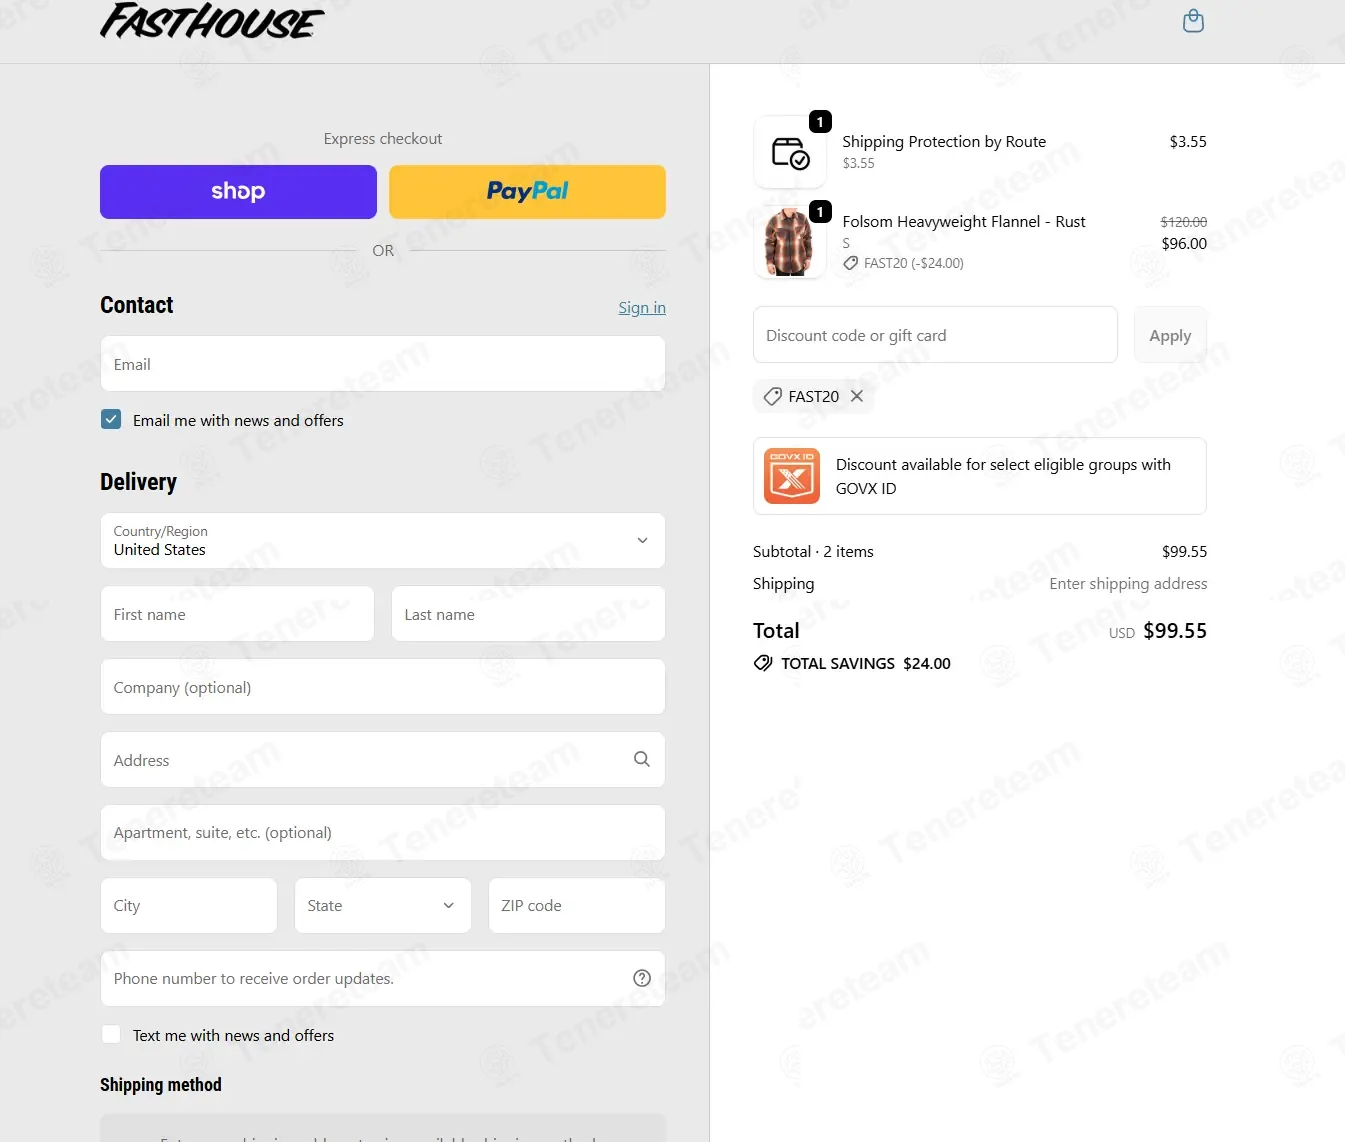Choose PayPal express checkout

point(527,192)
